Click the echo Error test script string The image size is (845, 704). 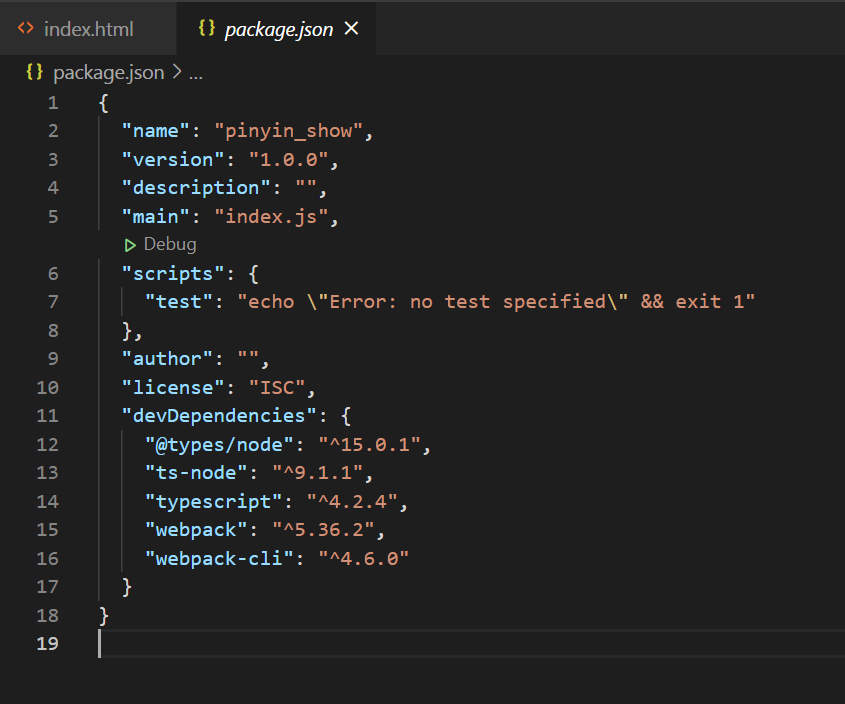(496, 302)
